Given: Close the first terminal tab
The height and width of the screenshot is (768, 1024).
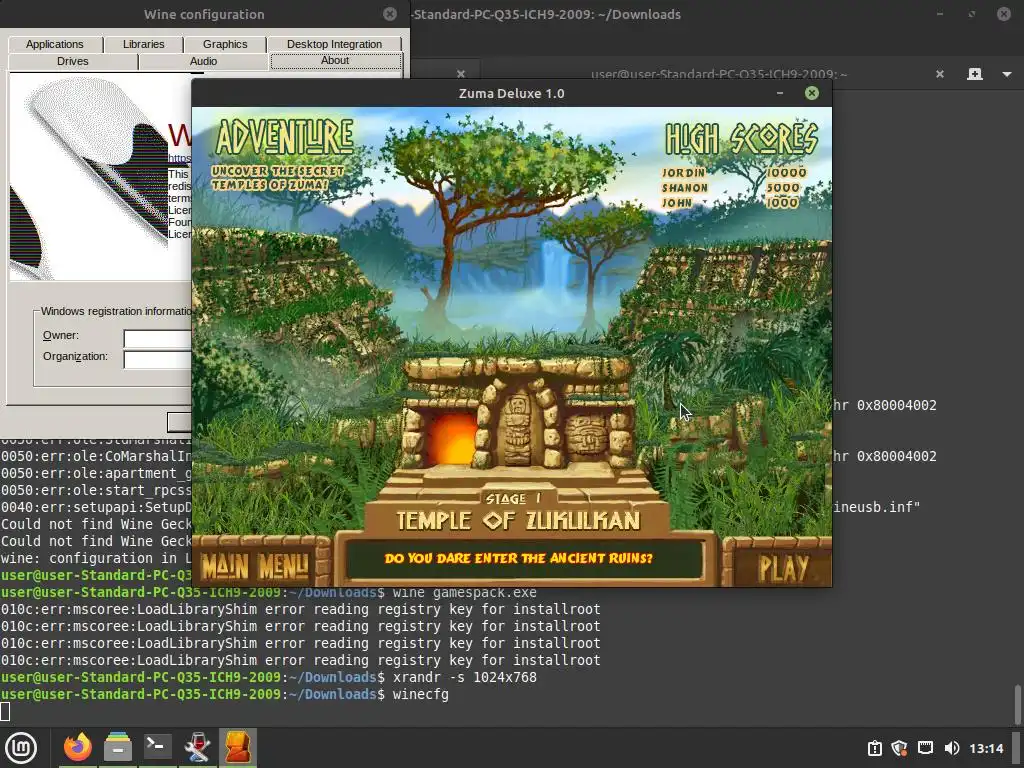Looking at the screenshot, I should pos(460,74).
